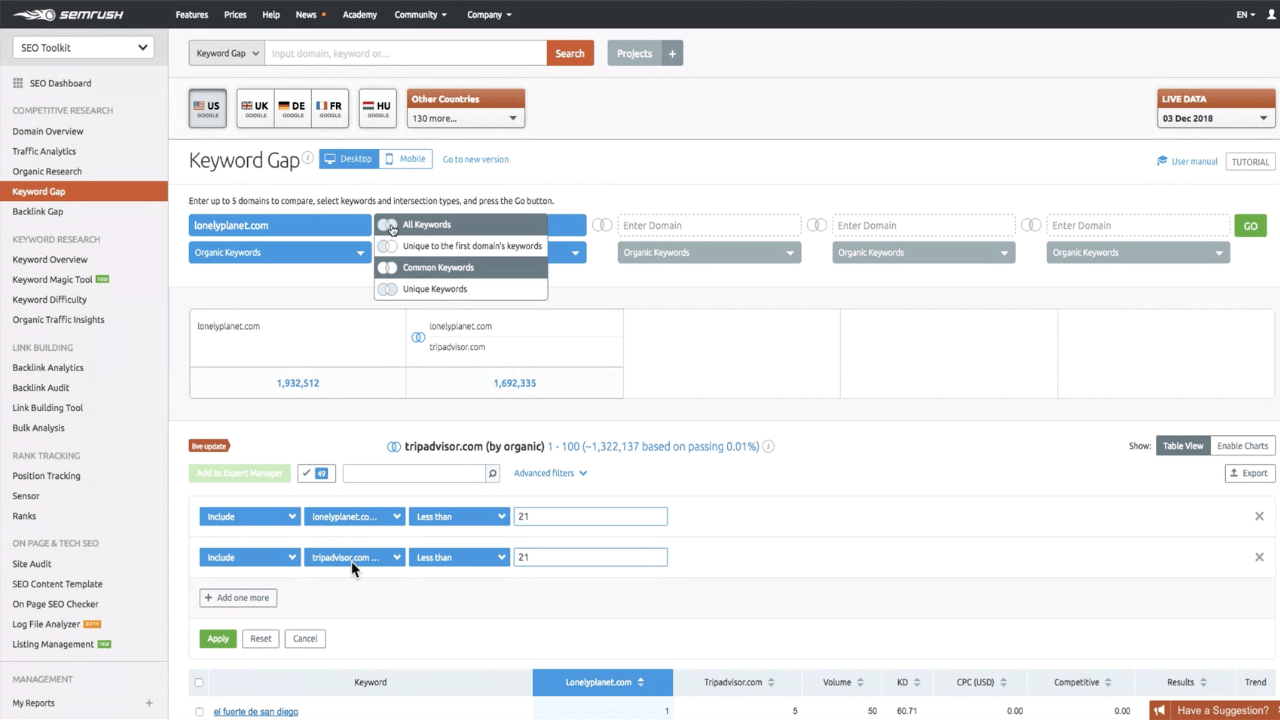Click the plus icon next to Projects
The image size is (1280, 720).
[672, 53]
